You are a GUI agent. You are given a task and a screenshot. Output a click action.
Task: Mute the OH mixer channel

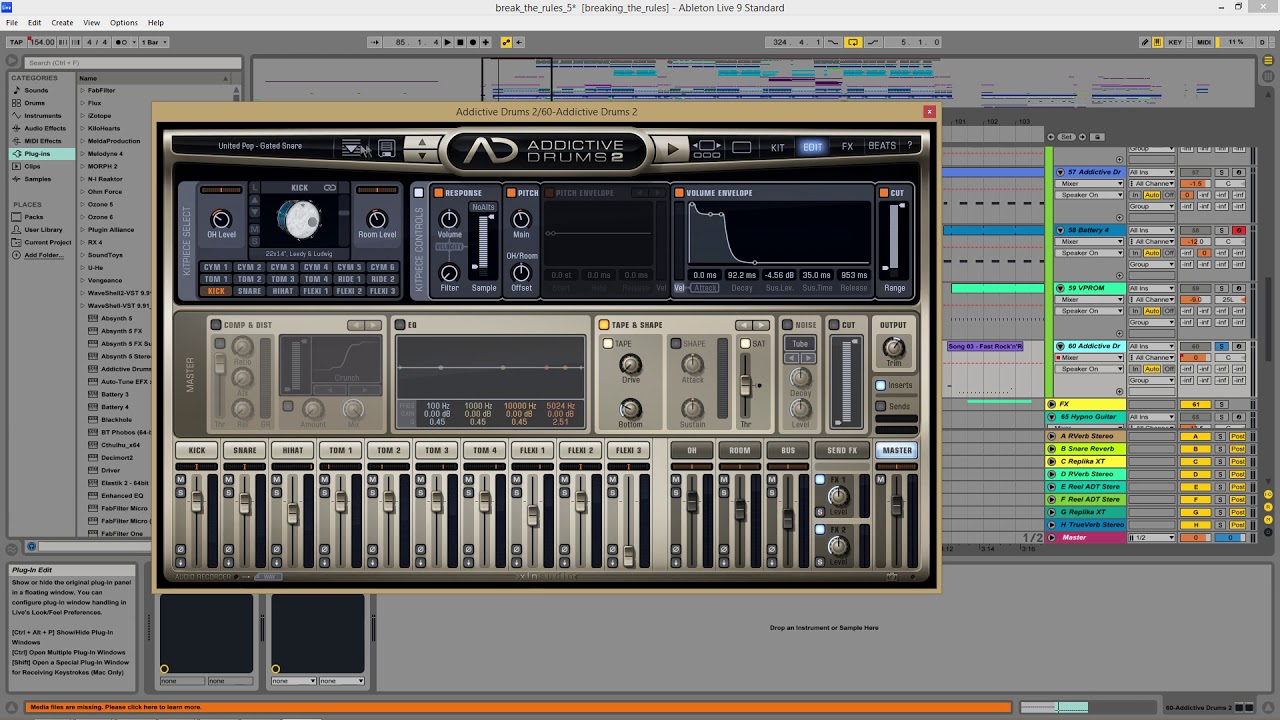(x=676, y=480)
